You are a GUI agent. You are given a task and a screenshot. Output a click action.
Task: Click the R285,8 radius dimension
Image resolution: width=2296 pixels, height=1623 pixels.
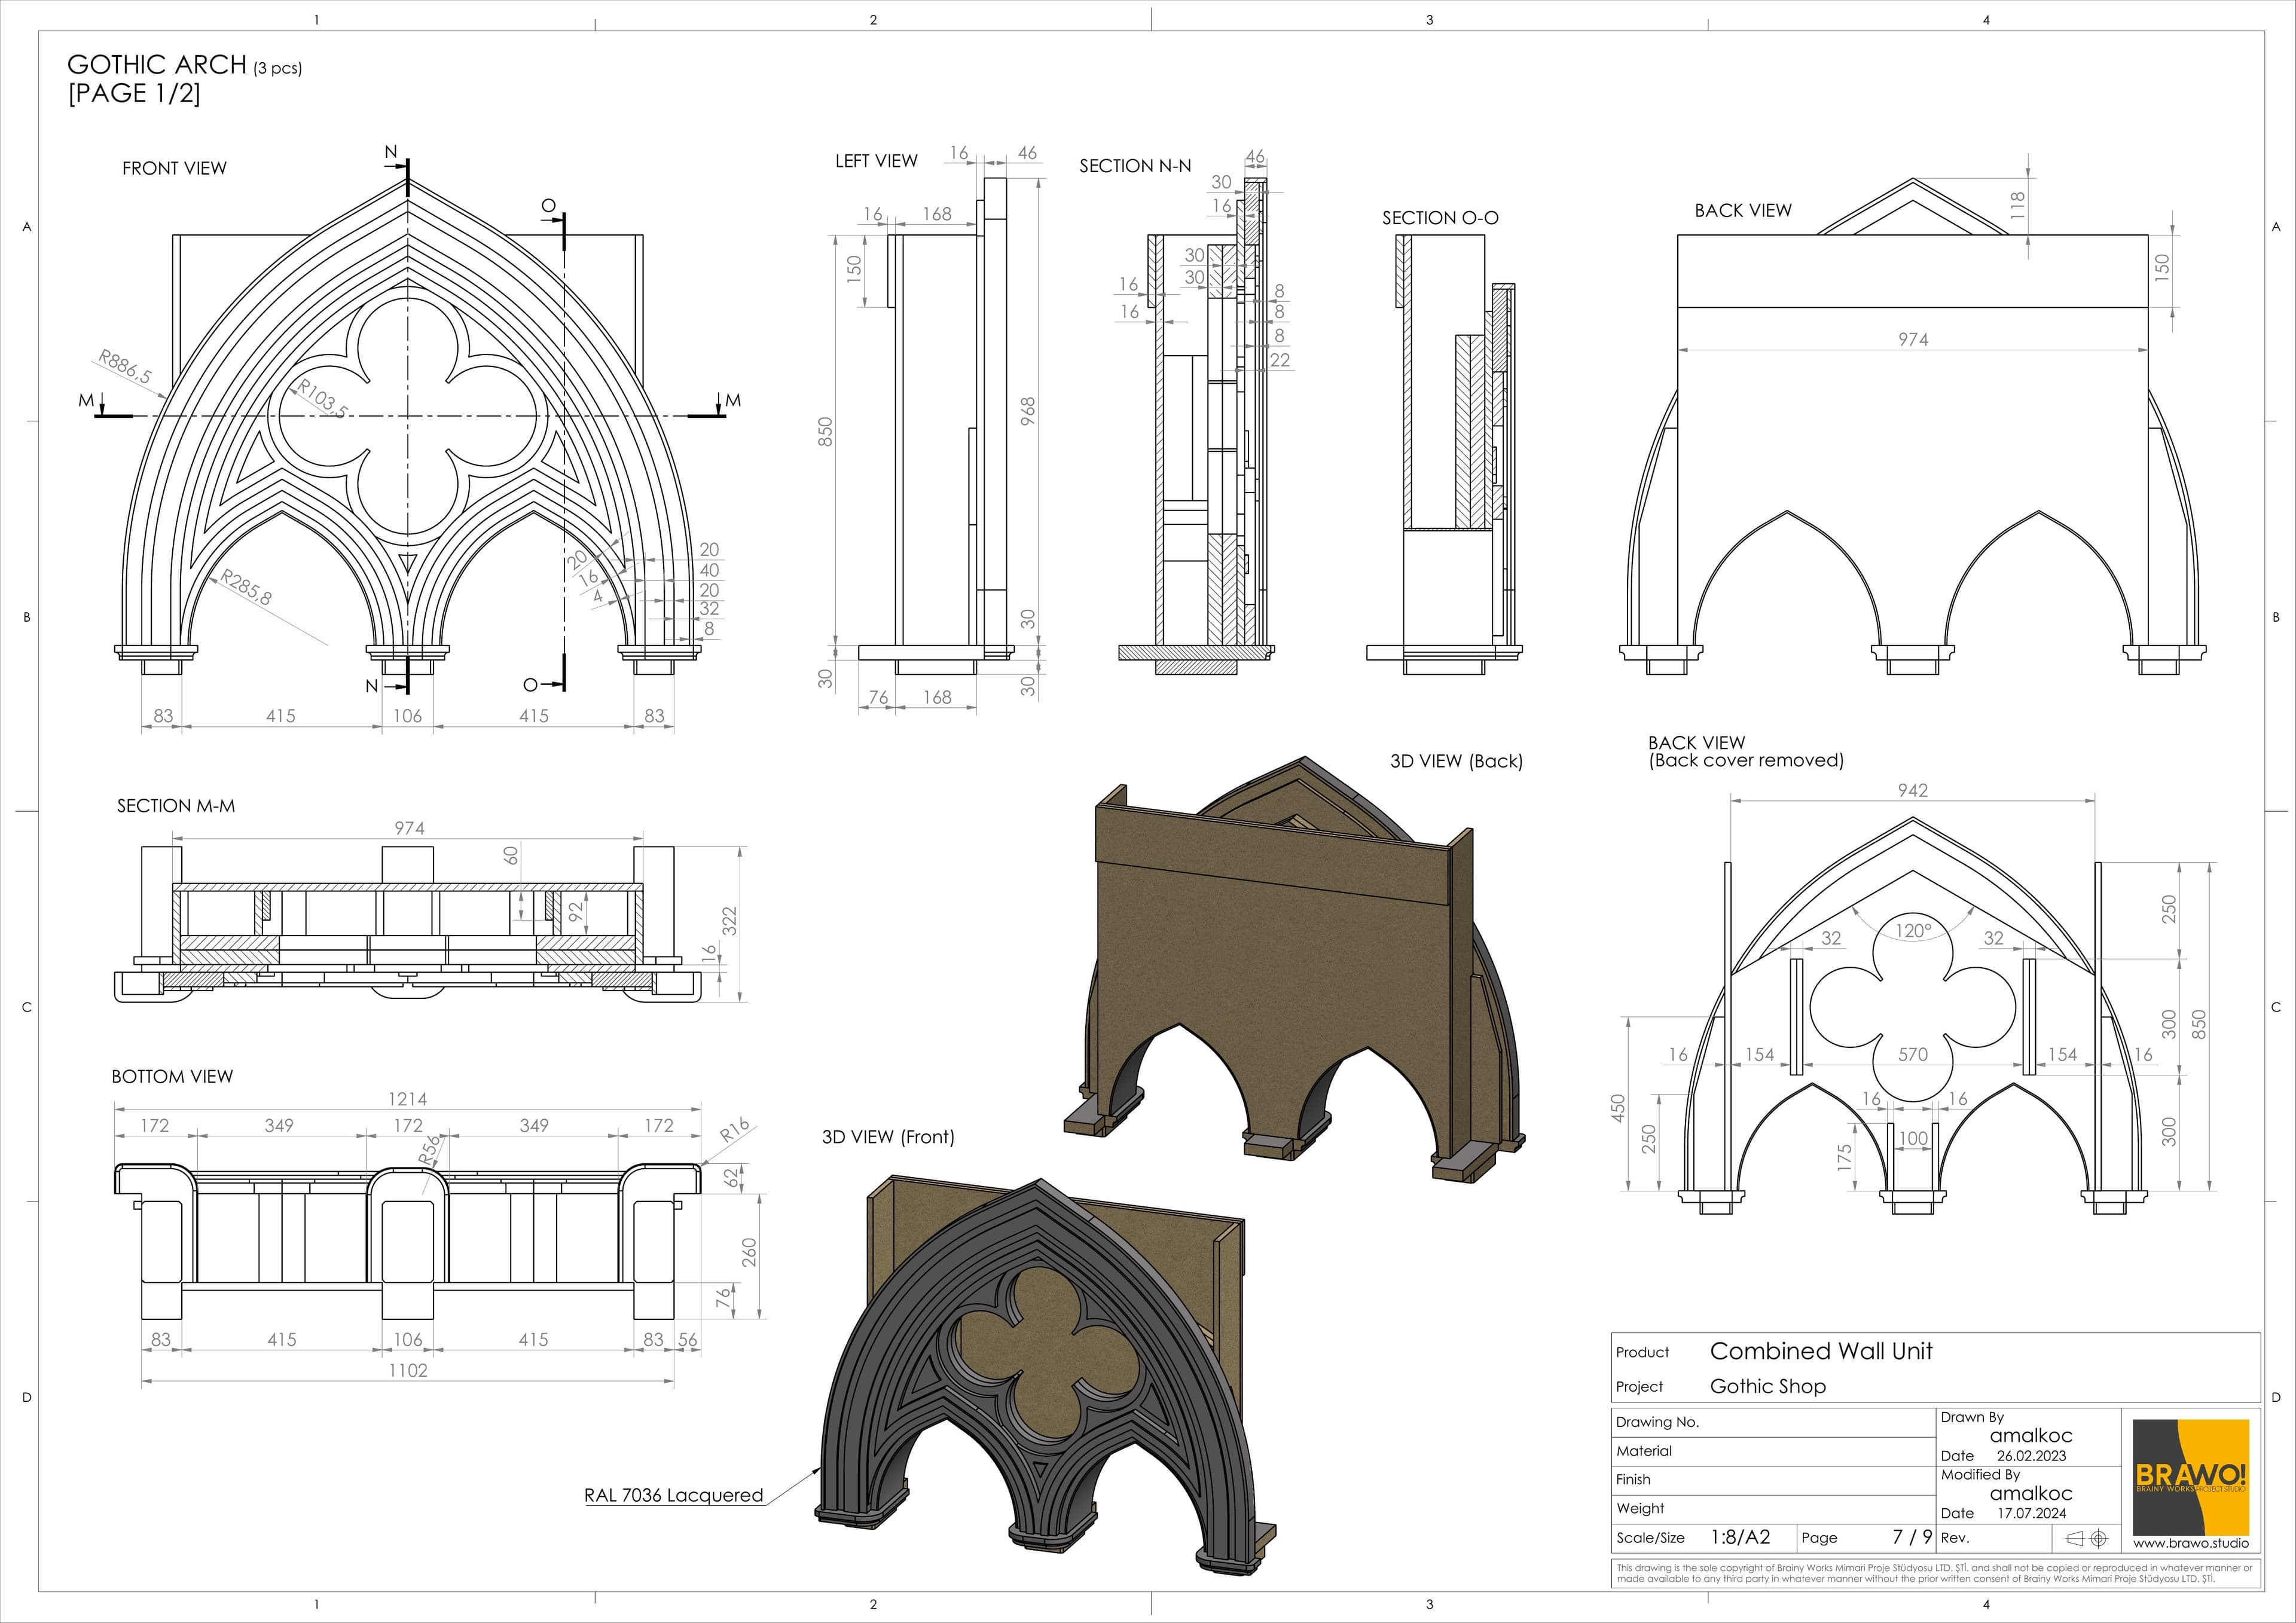(x=246, y=588)
